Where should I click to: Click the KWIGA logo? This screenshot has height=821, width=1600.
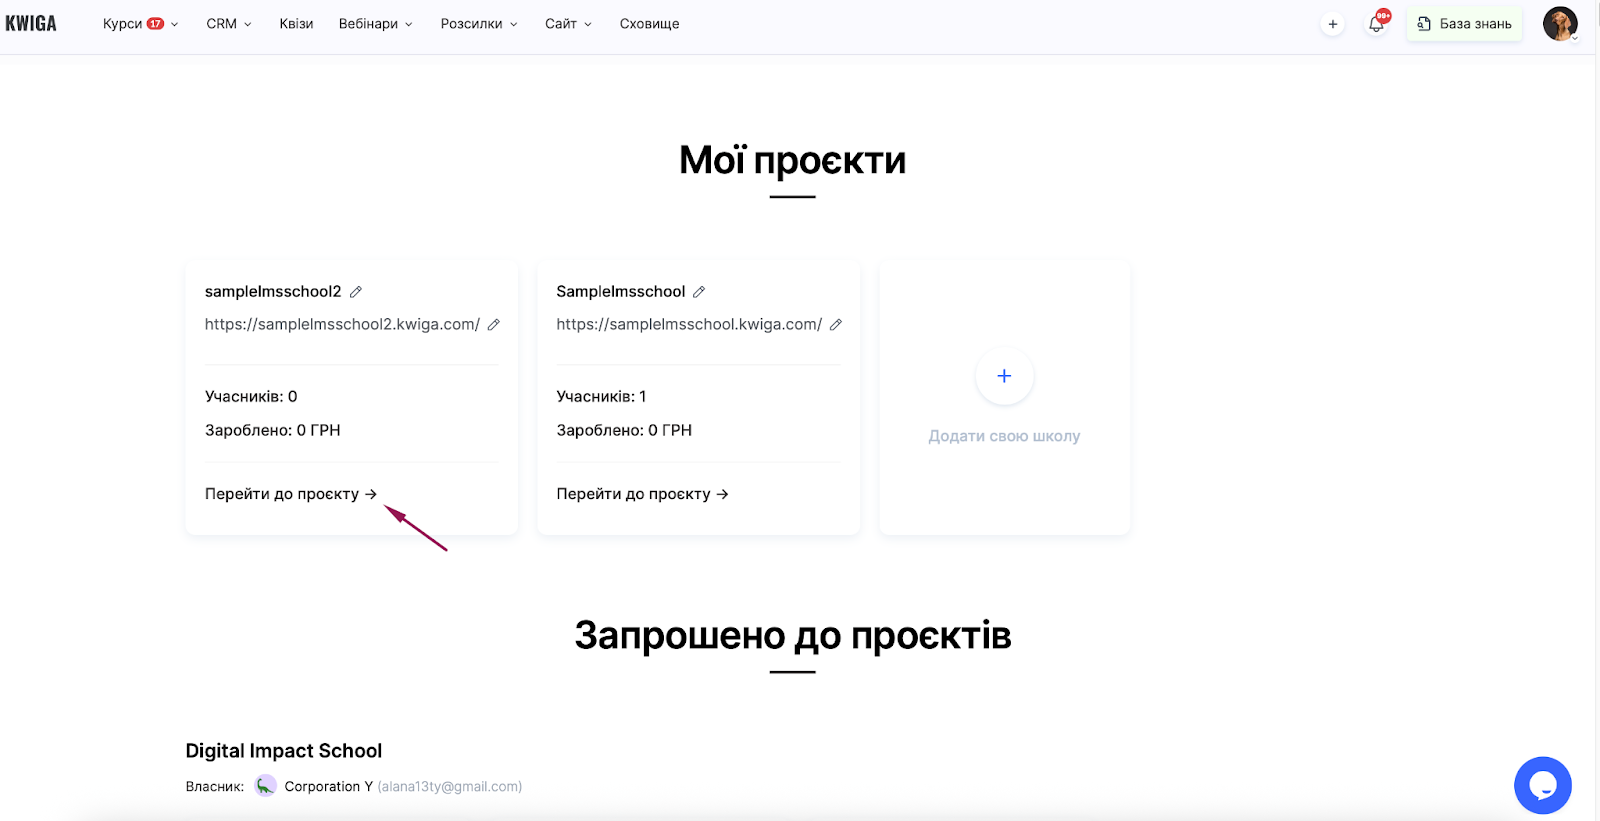tap(31, 23)
